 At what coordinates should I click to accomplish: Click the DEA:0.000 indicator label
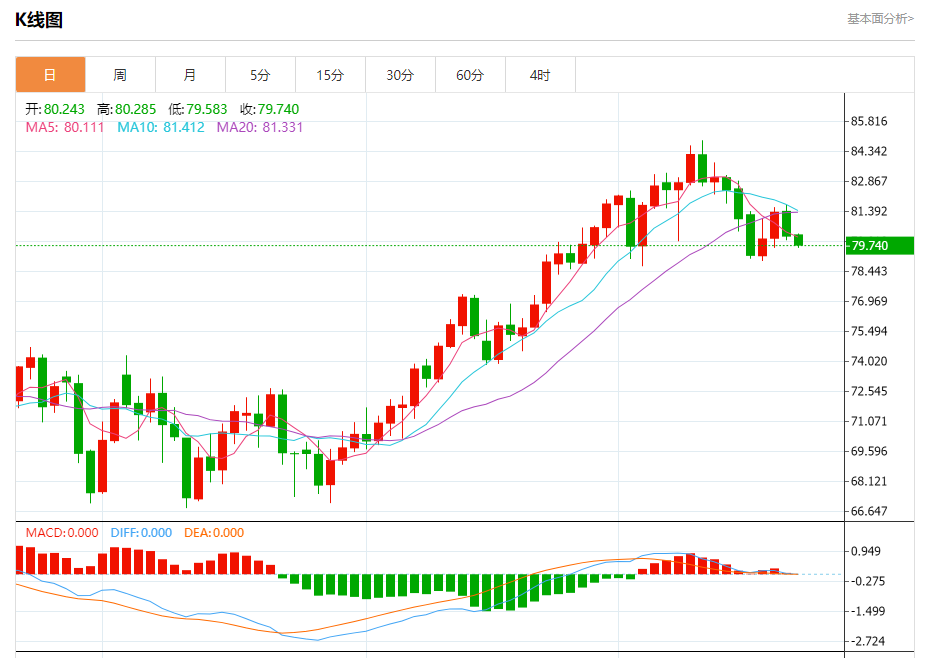click(214, 533)
